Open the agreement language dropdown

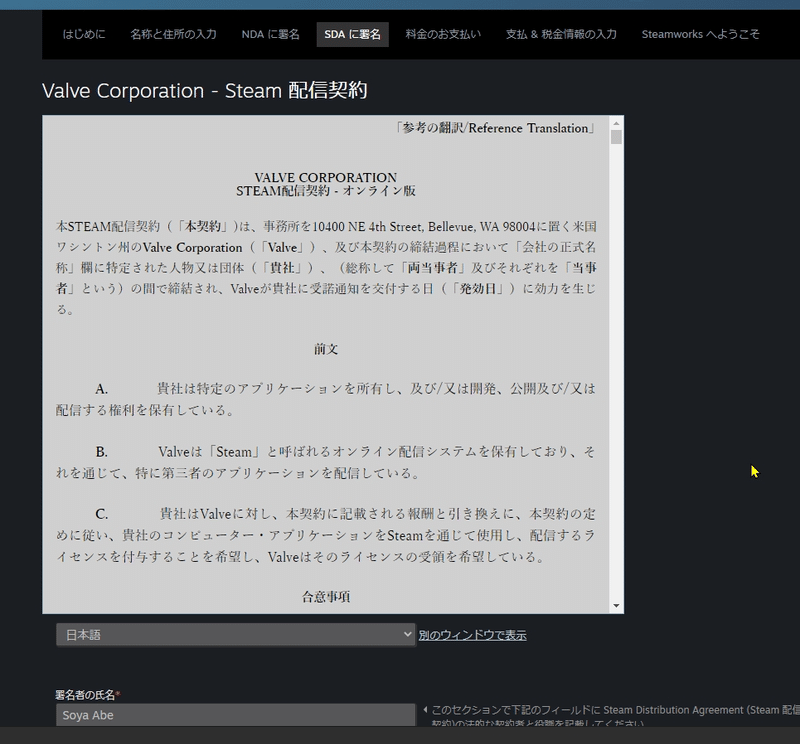tap(235, 633)
